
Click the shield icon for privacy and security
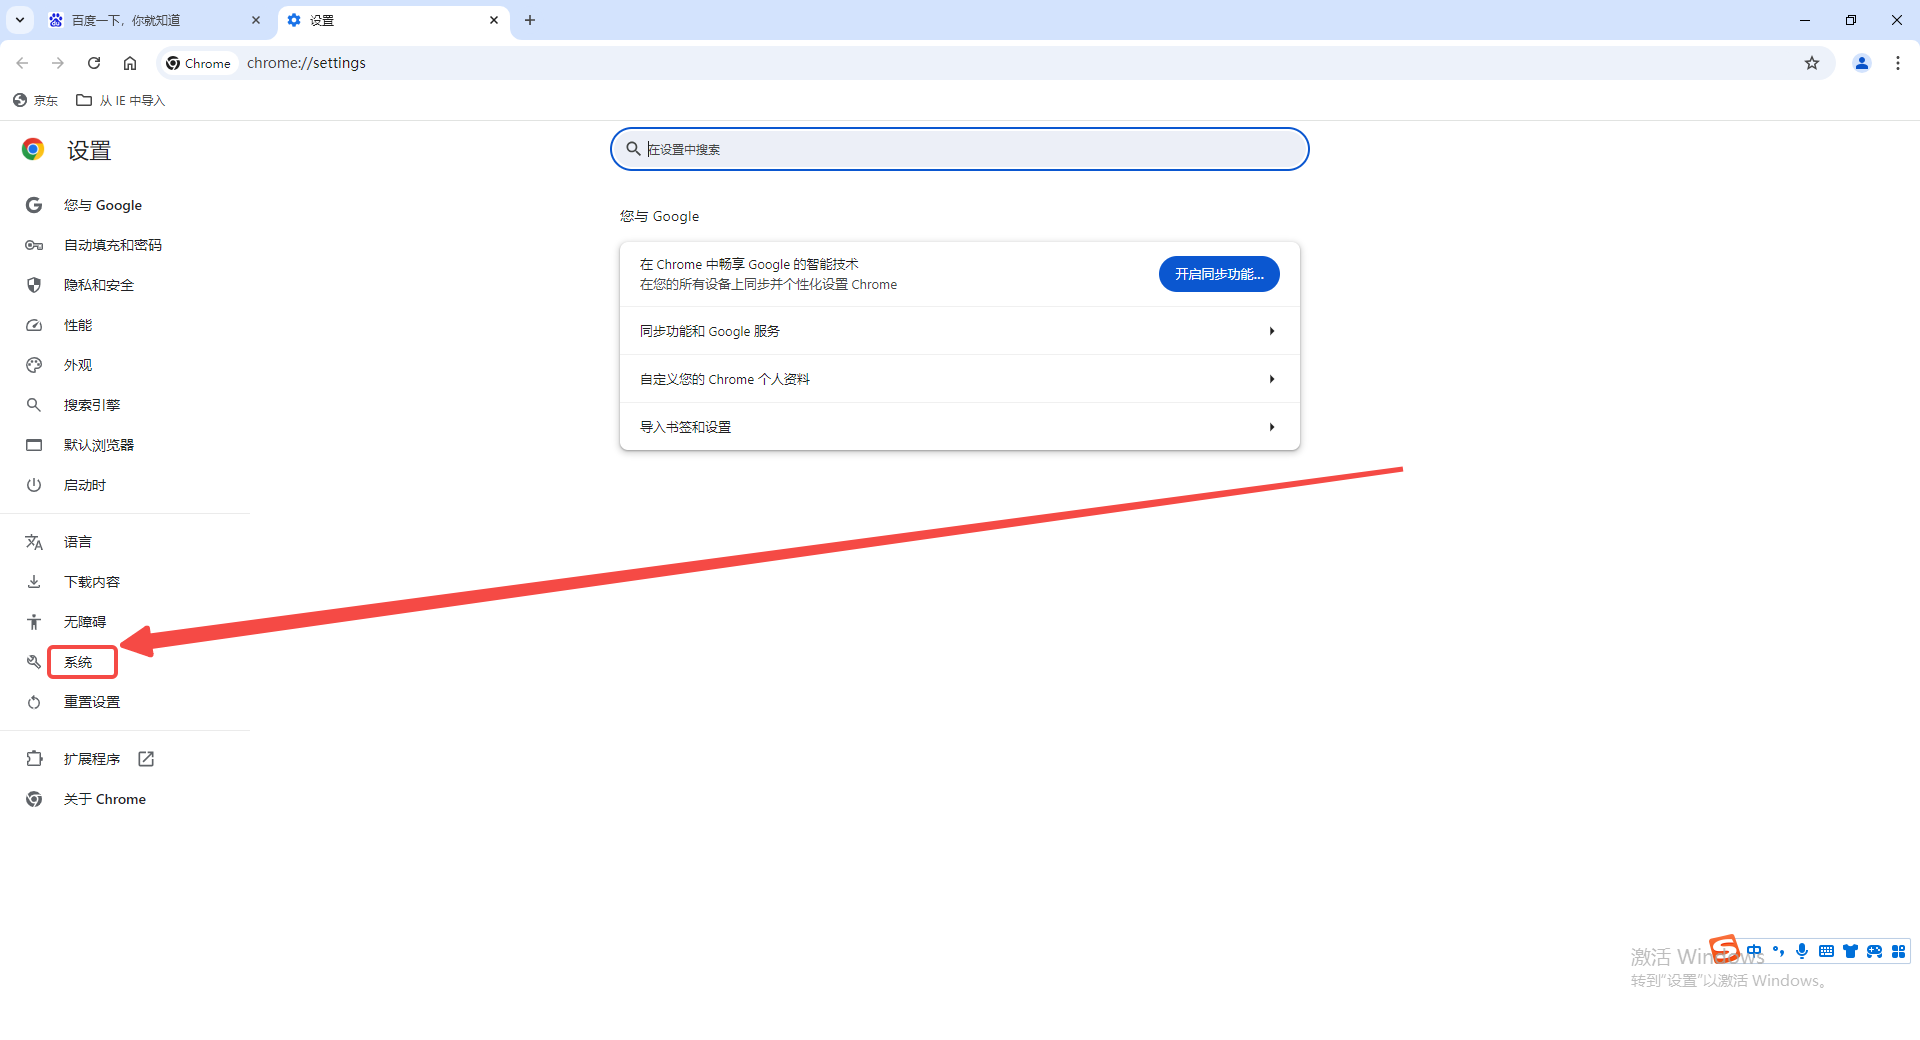pyautogui.click(x=34, y=285)
